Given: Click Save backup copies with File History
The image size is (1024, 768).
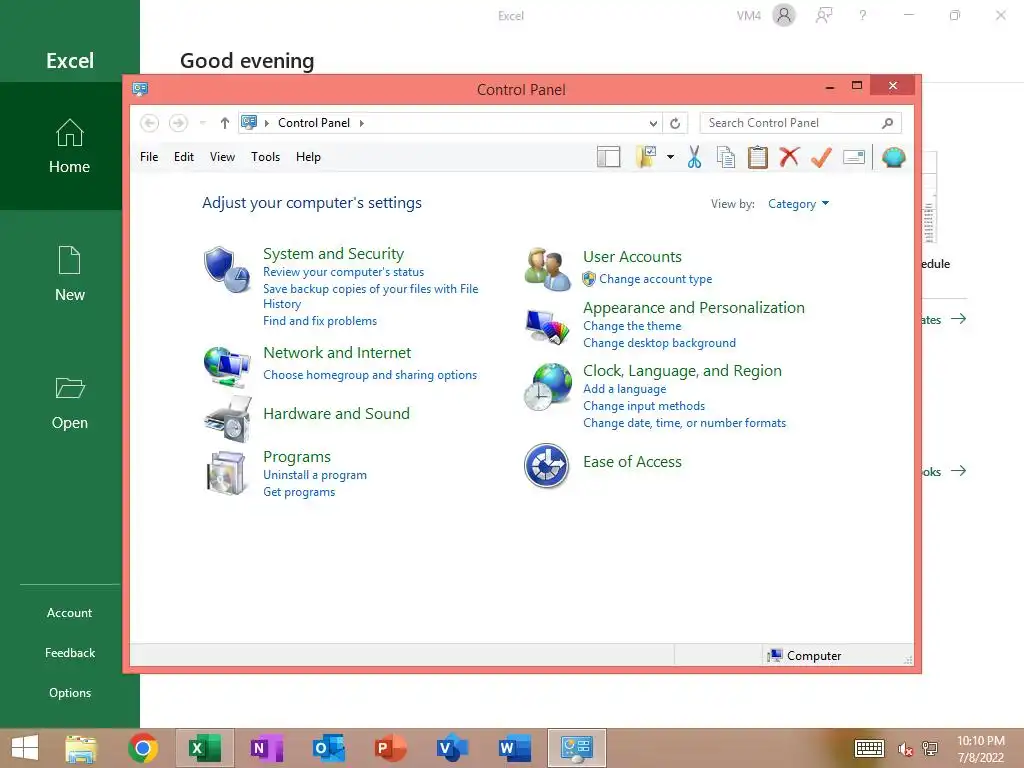Looking at the screenshot, I should click(x=370, y=296).
